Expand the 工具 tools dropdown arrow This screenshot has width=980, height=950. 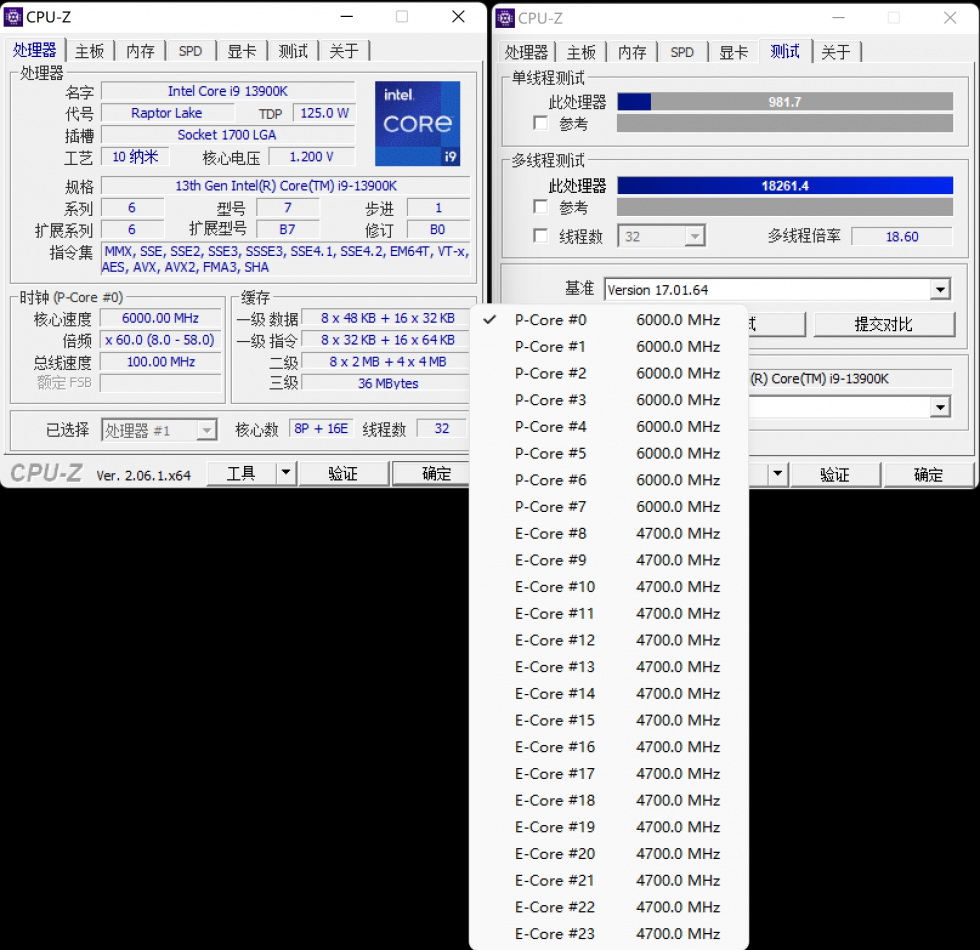coord(286,473)
